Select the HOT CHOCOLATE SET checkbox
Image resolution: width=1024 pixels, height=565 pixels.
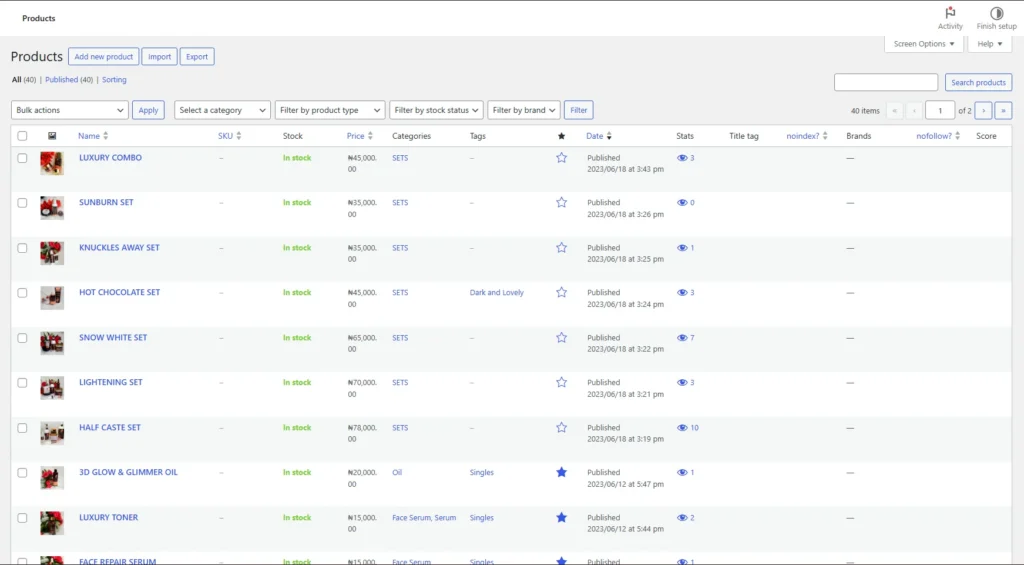[x=22, y=293]
